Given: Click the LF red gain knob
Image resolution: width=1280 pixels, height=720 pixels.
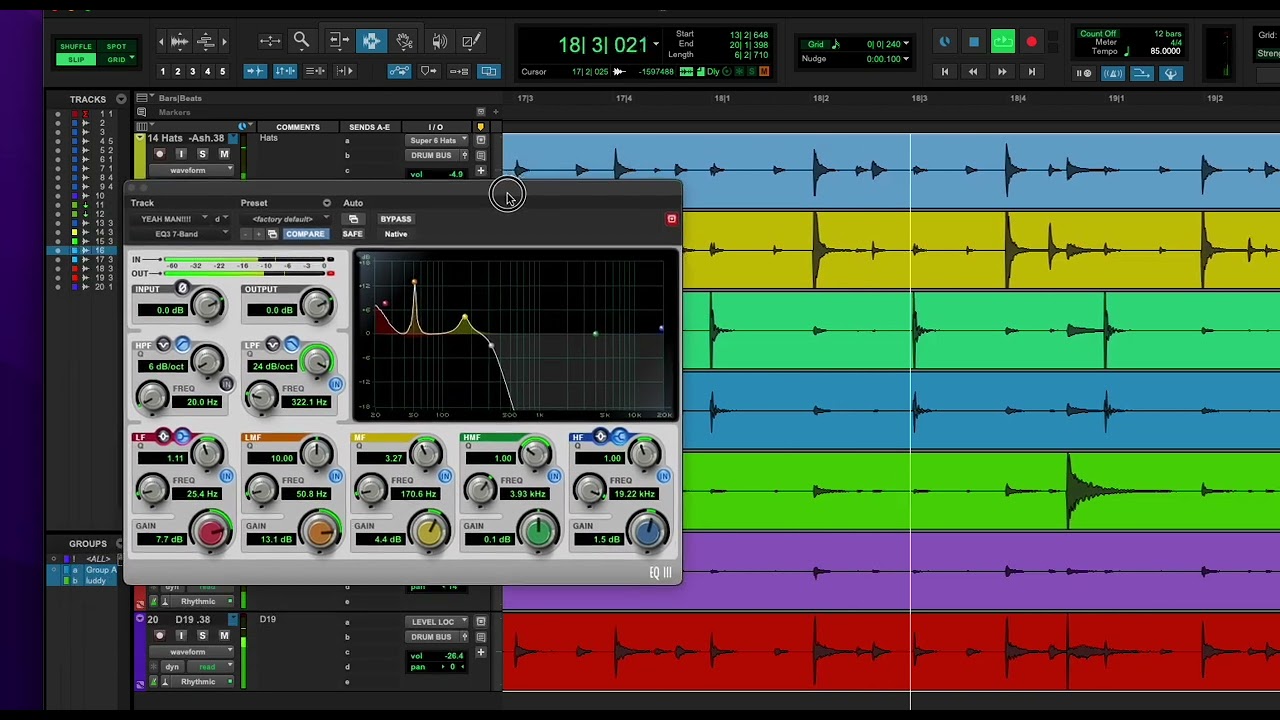Looking at the screenshot, I should 211,533.
